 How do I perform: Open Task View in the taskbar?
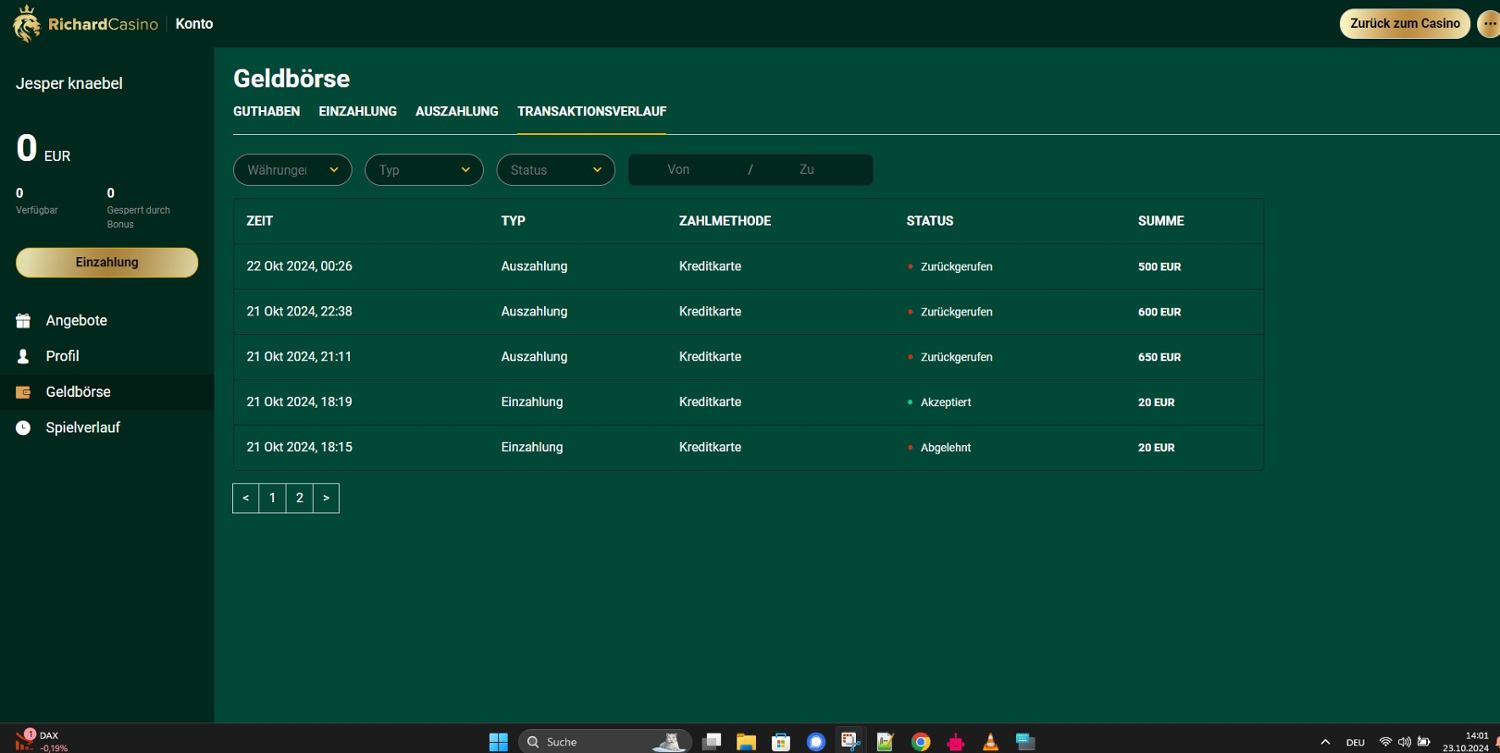[x=712, y=741]
